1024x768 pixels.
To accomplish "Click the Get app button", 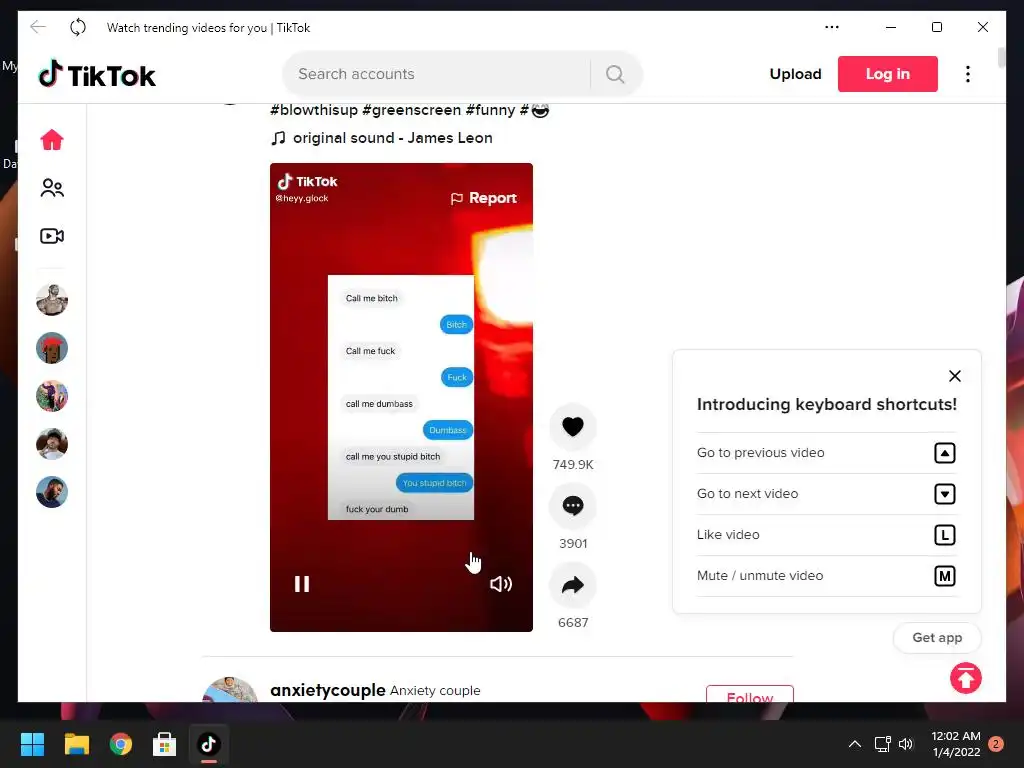I will (937, 637).
